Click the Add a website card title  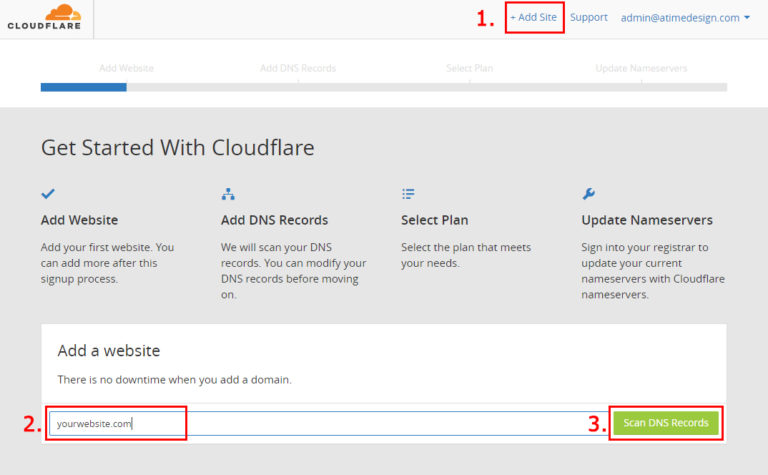(x=109, y=351)
